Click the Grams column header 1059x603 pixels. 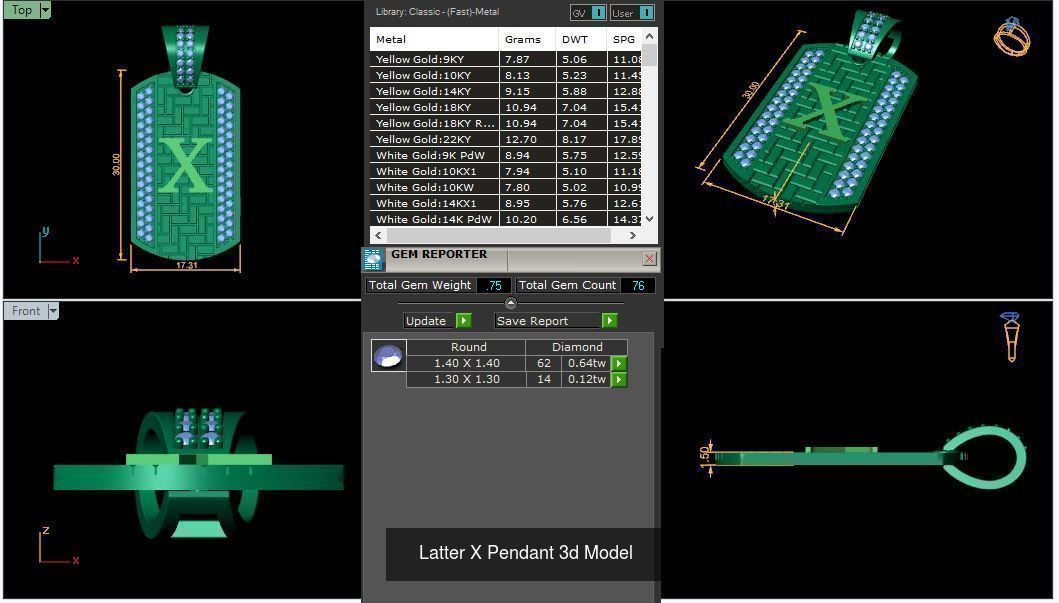pyautogui.click(x=527, y=39)
